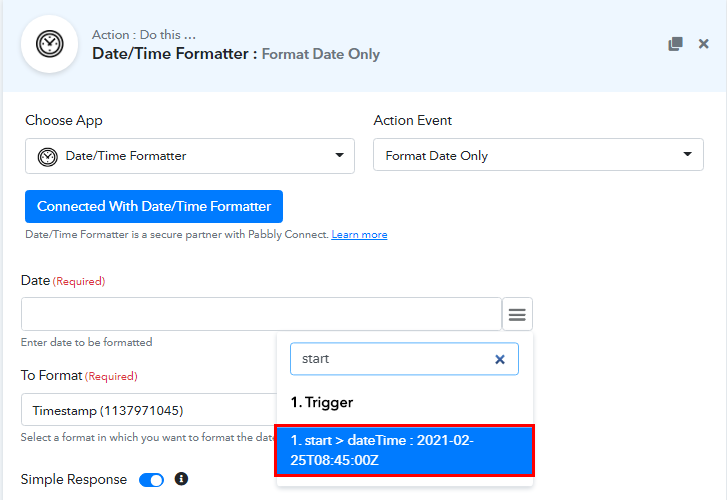Click Connected With Date/Time Formatter button
Screen dimensions: 727x500
coord(154,206)
